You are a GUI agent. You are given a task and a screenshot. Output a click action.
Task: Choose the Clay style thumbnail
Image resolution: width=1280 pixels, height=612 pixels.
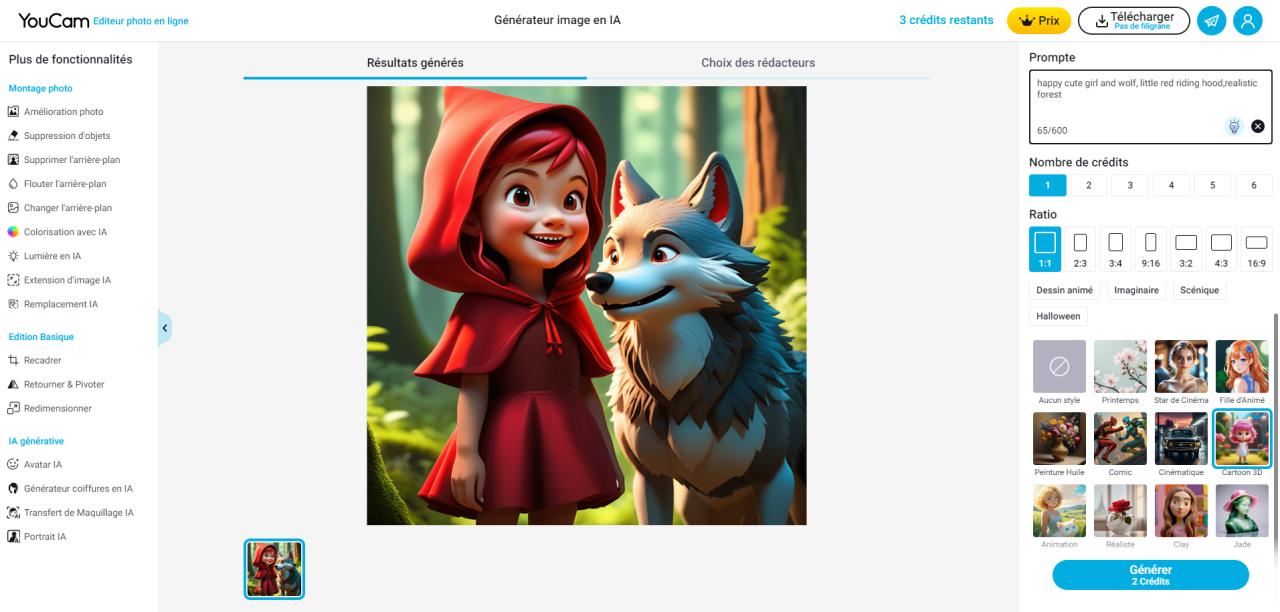[x=1181, y=510]
